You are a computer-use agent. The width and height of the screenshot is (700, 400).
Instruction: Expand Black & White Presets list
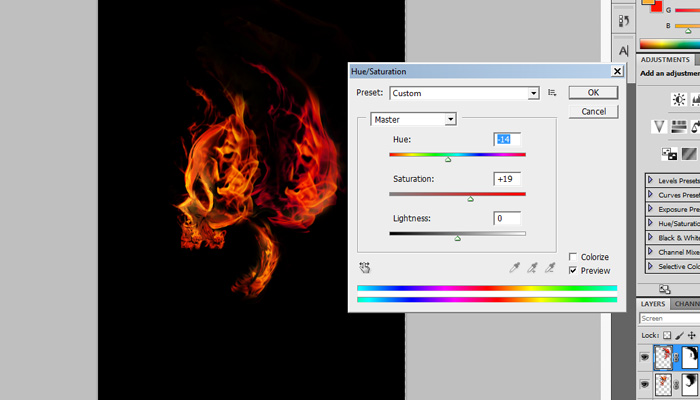tap(650, 237)
